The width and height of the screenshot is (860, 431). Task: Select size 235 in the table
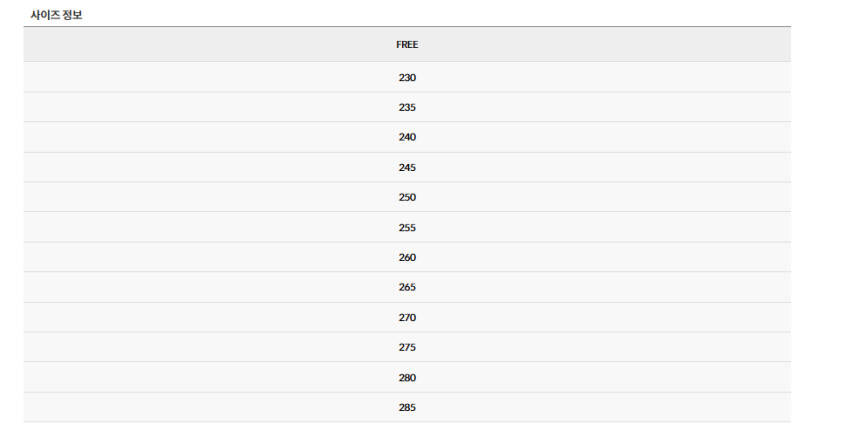click(x=407, y=107)
